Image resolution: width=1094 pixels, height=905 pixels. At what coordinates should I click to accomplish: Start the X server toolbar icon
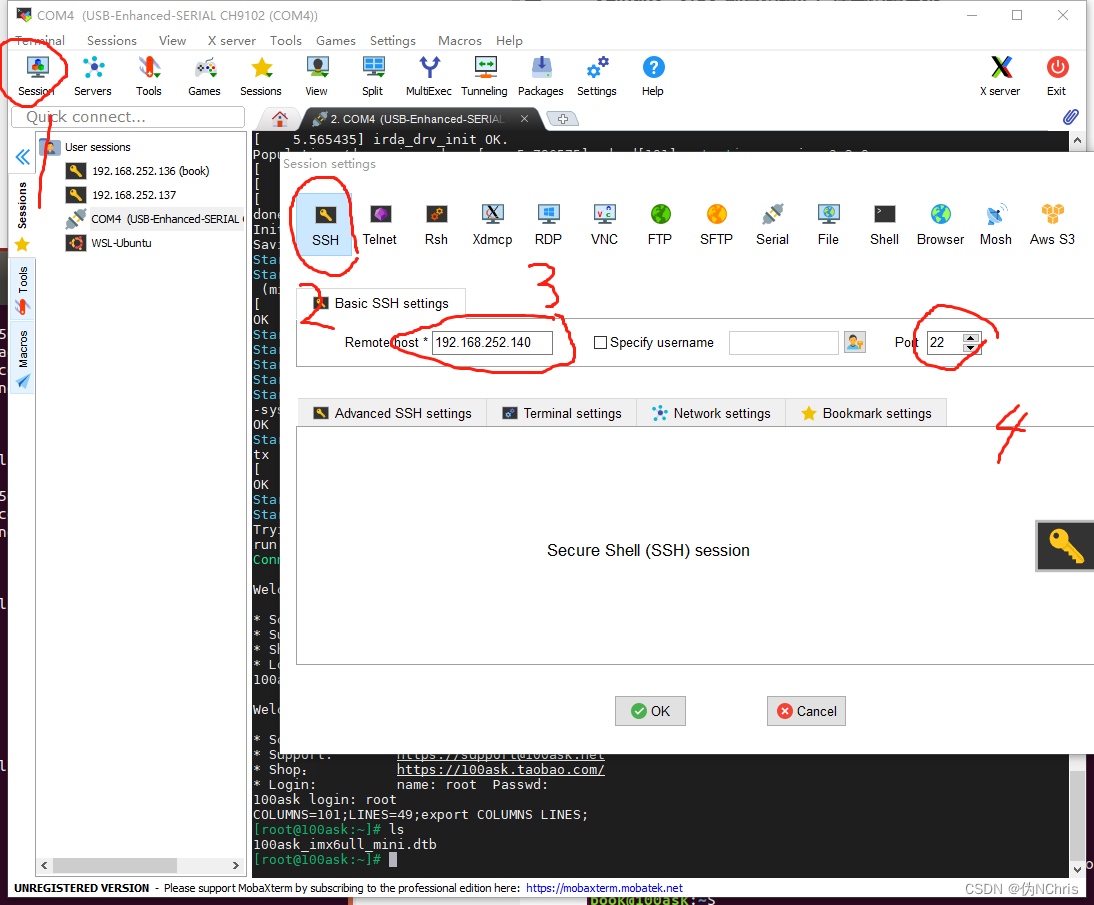1001,76
